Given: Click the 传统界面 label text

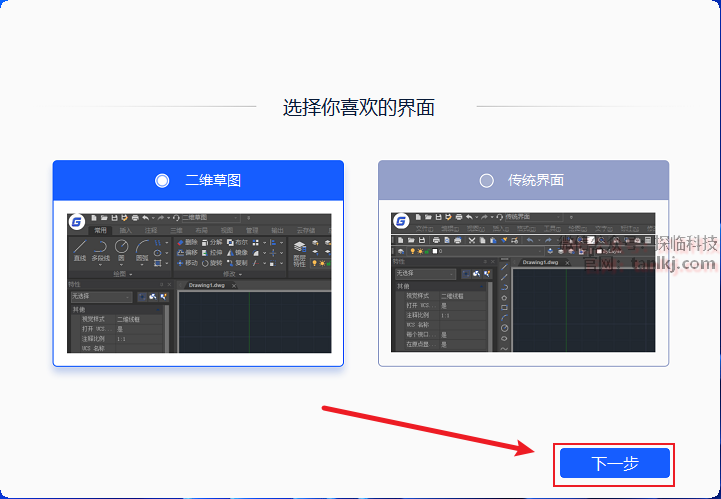Looking at the screenshot, I should click(x=536, y=180).
